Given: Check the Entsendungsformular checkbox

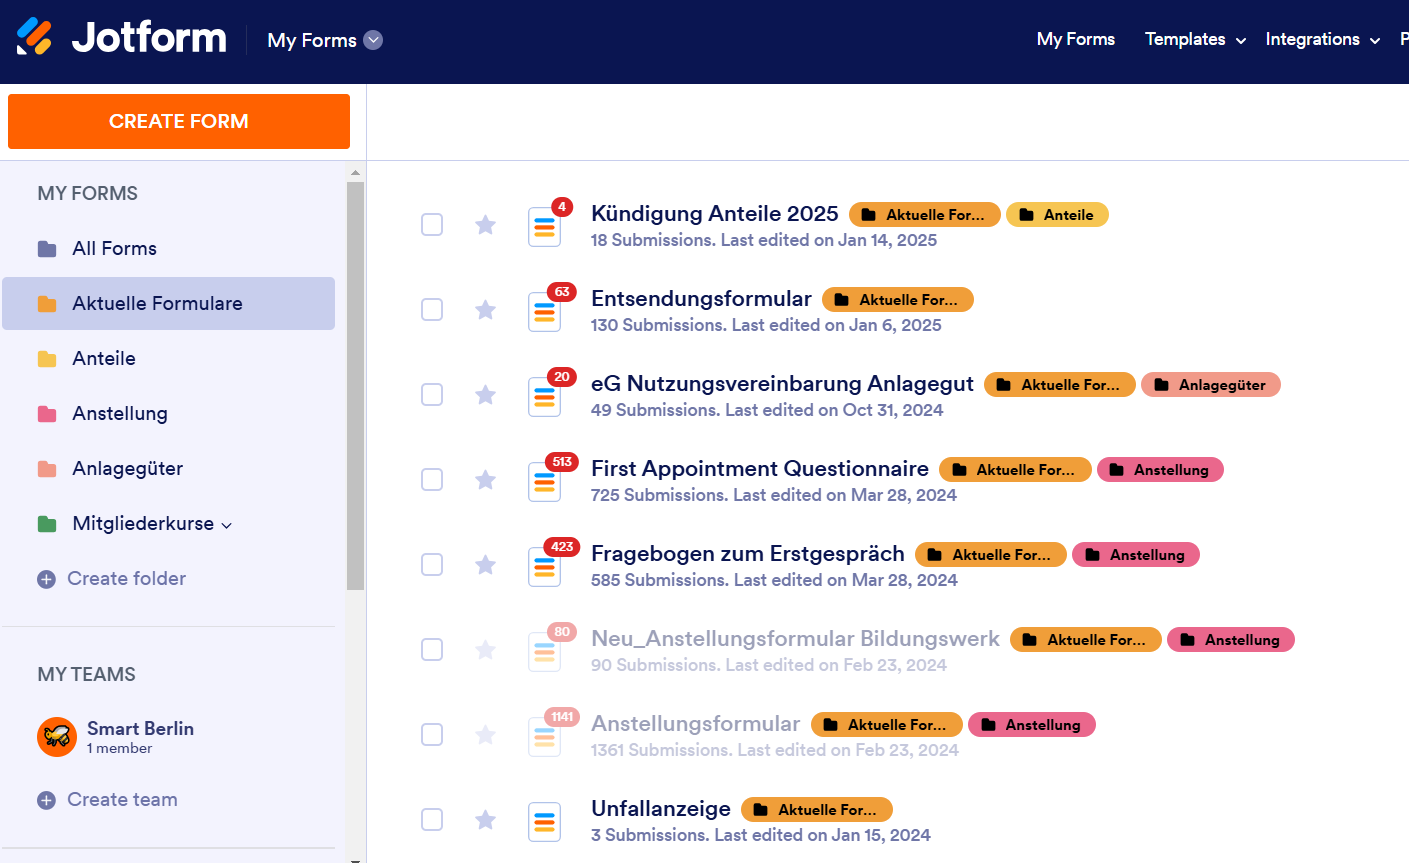Looking at the screenshot, I should pos(432,309).
